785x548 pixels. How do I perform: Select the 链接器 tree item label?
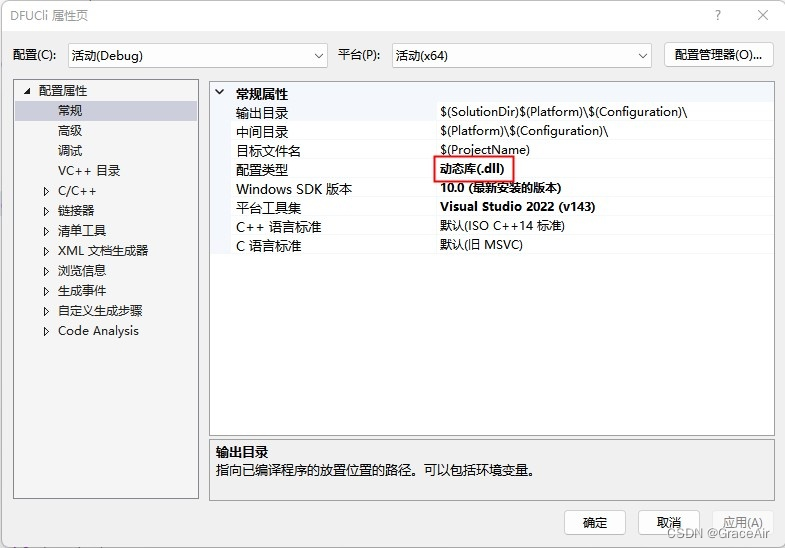tap(76, 211)
